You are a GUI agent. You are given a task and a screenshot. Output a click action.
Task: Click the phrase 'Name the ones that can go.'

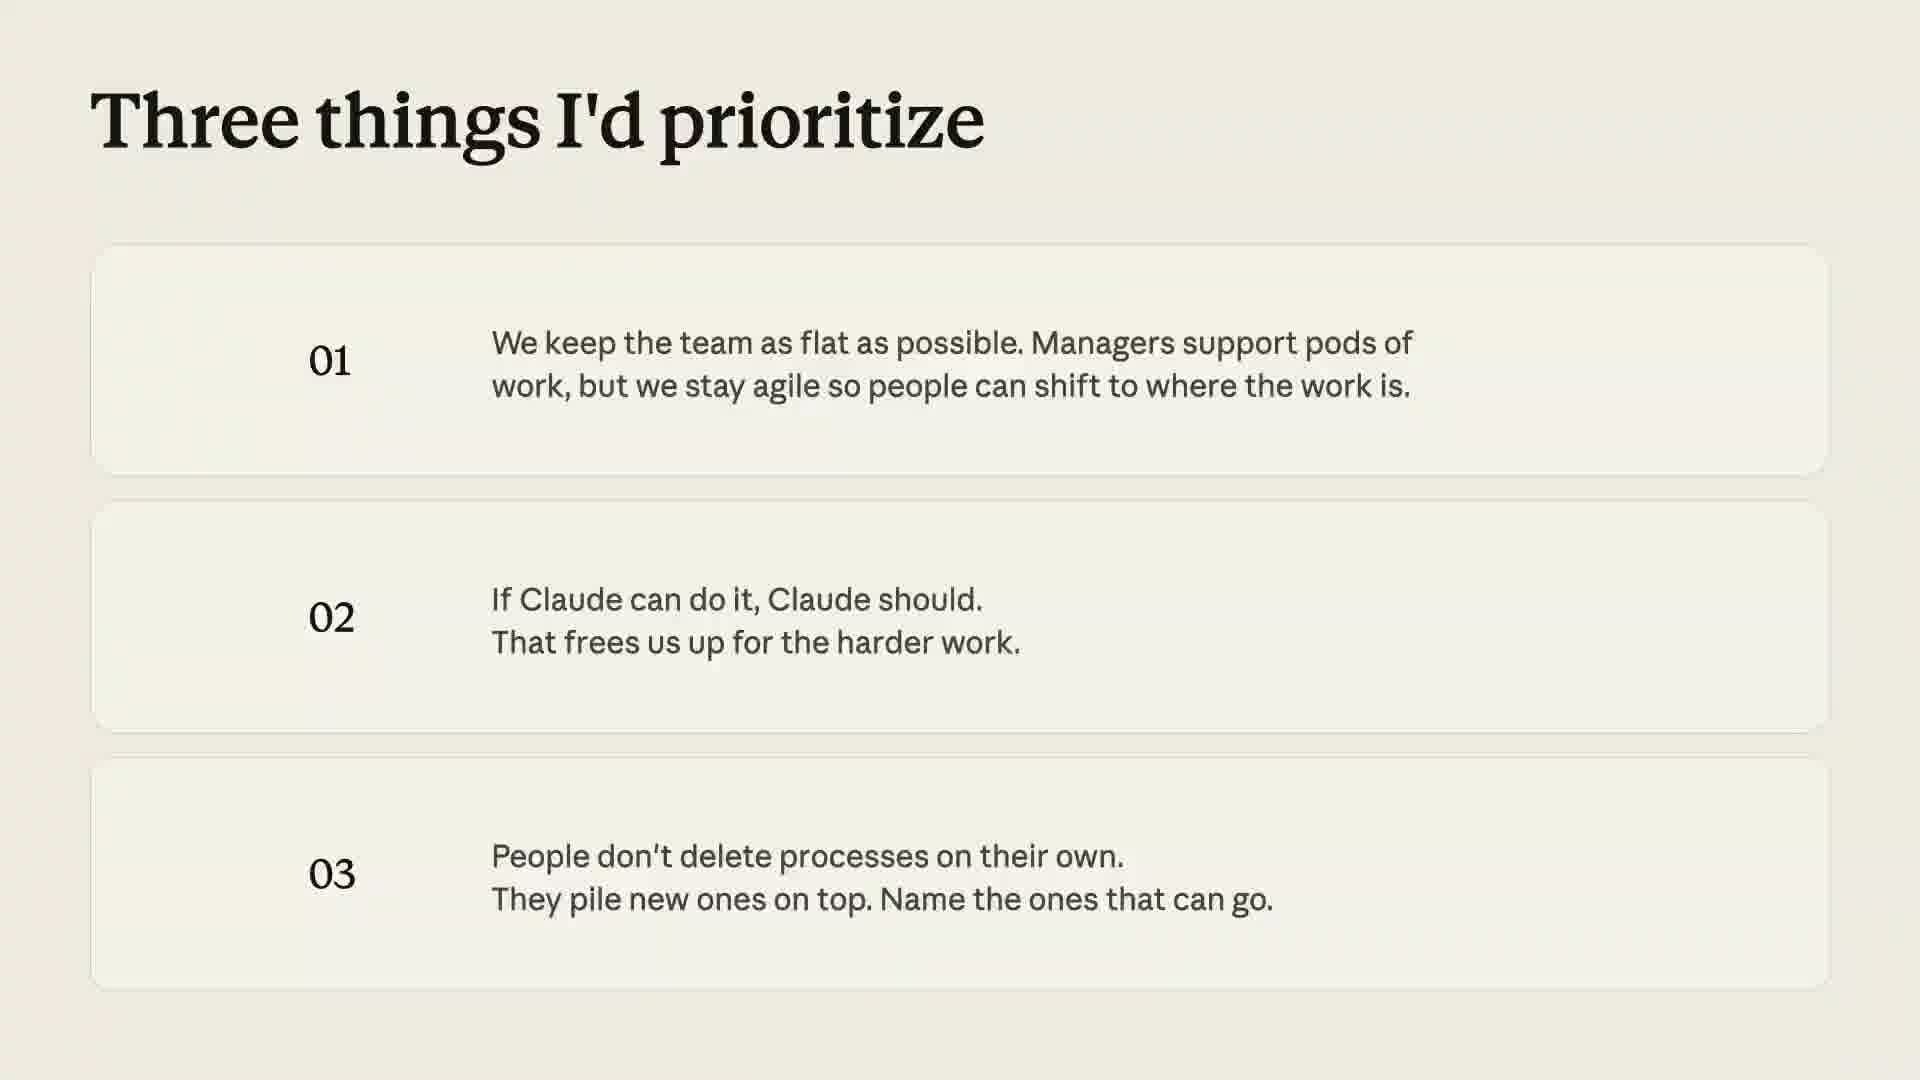click(x=1076, y=900)
